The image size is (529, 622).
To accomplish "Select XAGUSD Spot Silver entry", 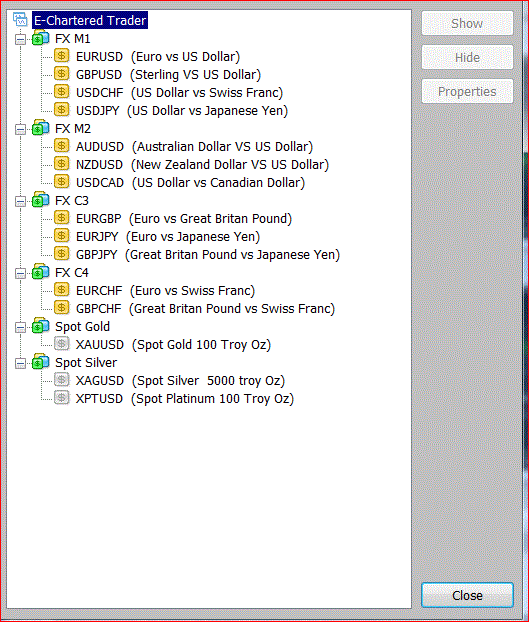I will [180, 380].
